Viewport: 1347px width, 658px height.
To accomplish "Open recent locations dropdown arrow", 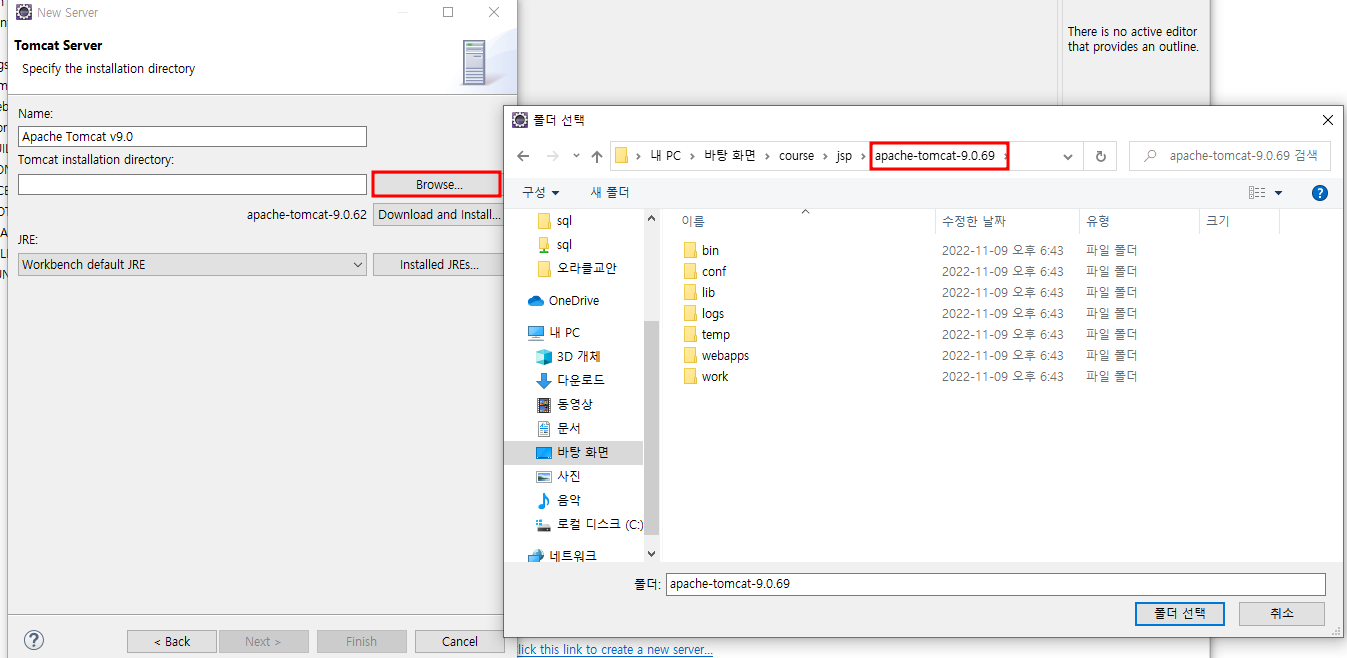I will coord(576,156).
